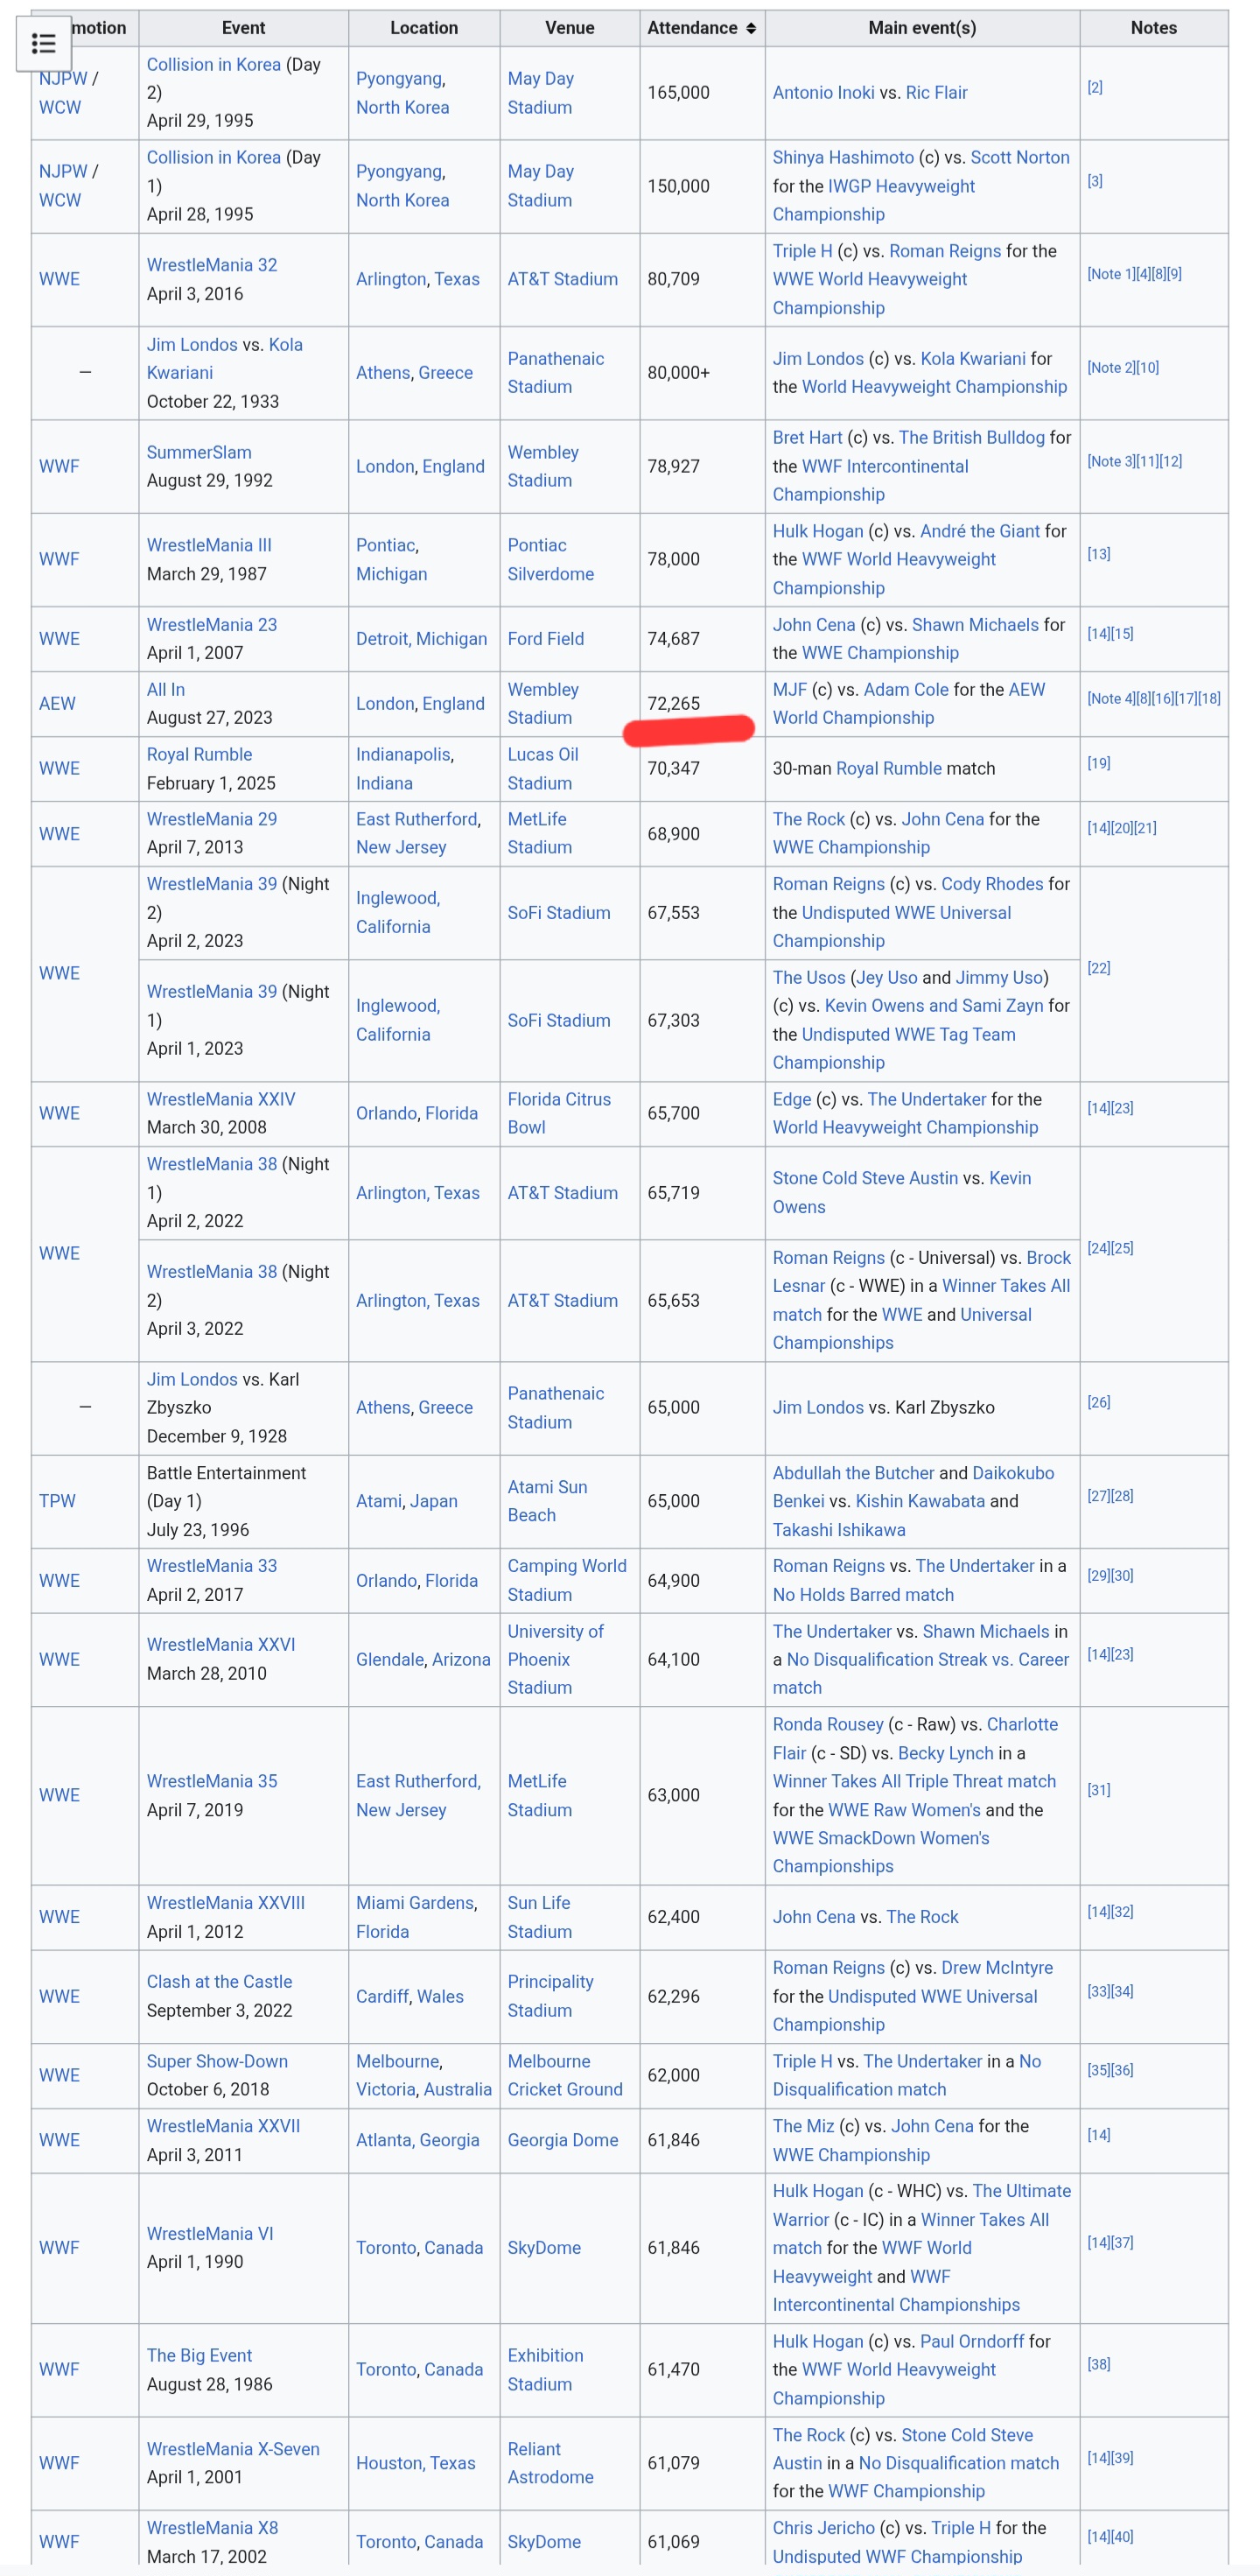Viewport: 1260px width, 2576px height.
Task: Click University of Phoenix Stadium link
Action: [x=556, y=1659]
